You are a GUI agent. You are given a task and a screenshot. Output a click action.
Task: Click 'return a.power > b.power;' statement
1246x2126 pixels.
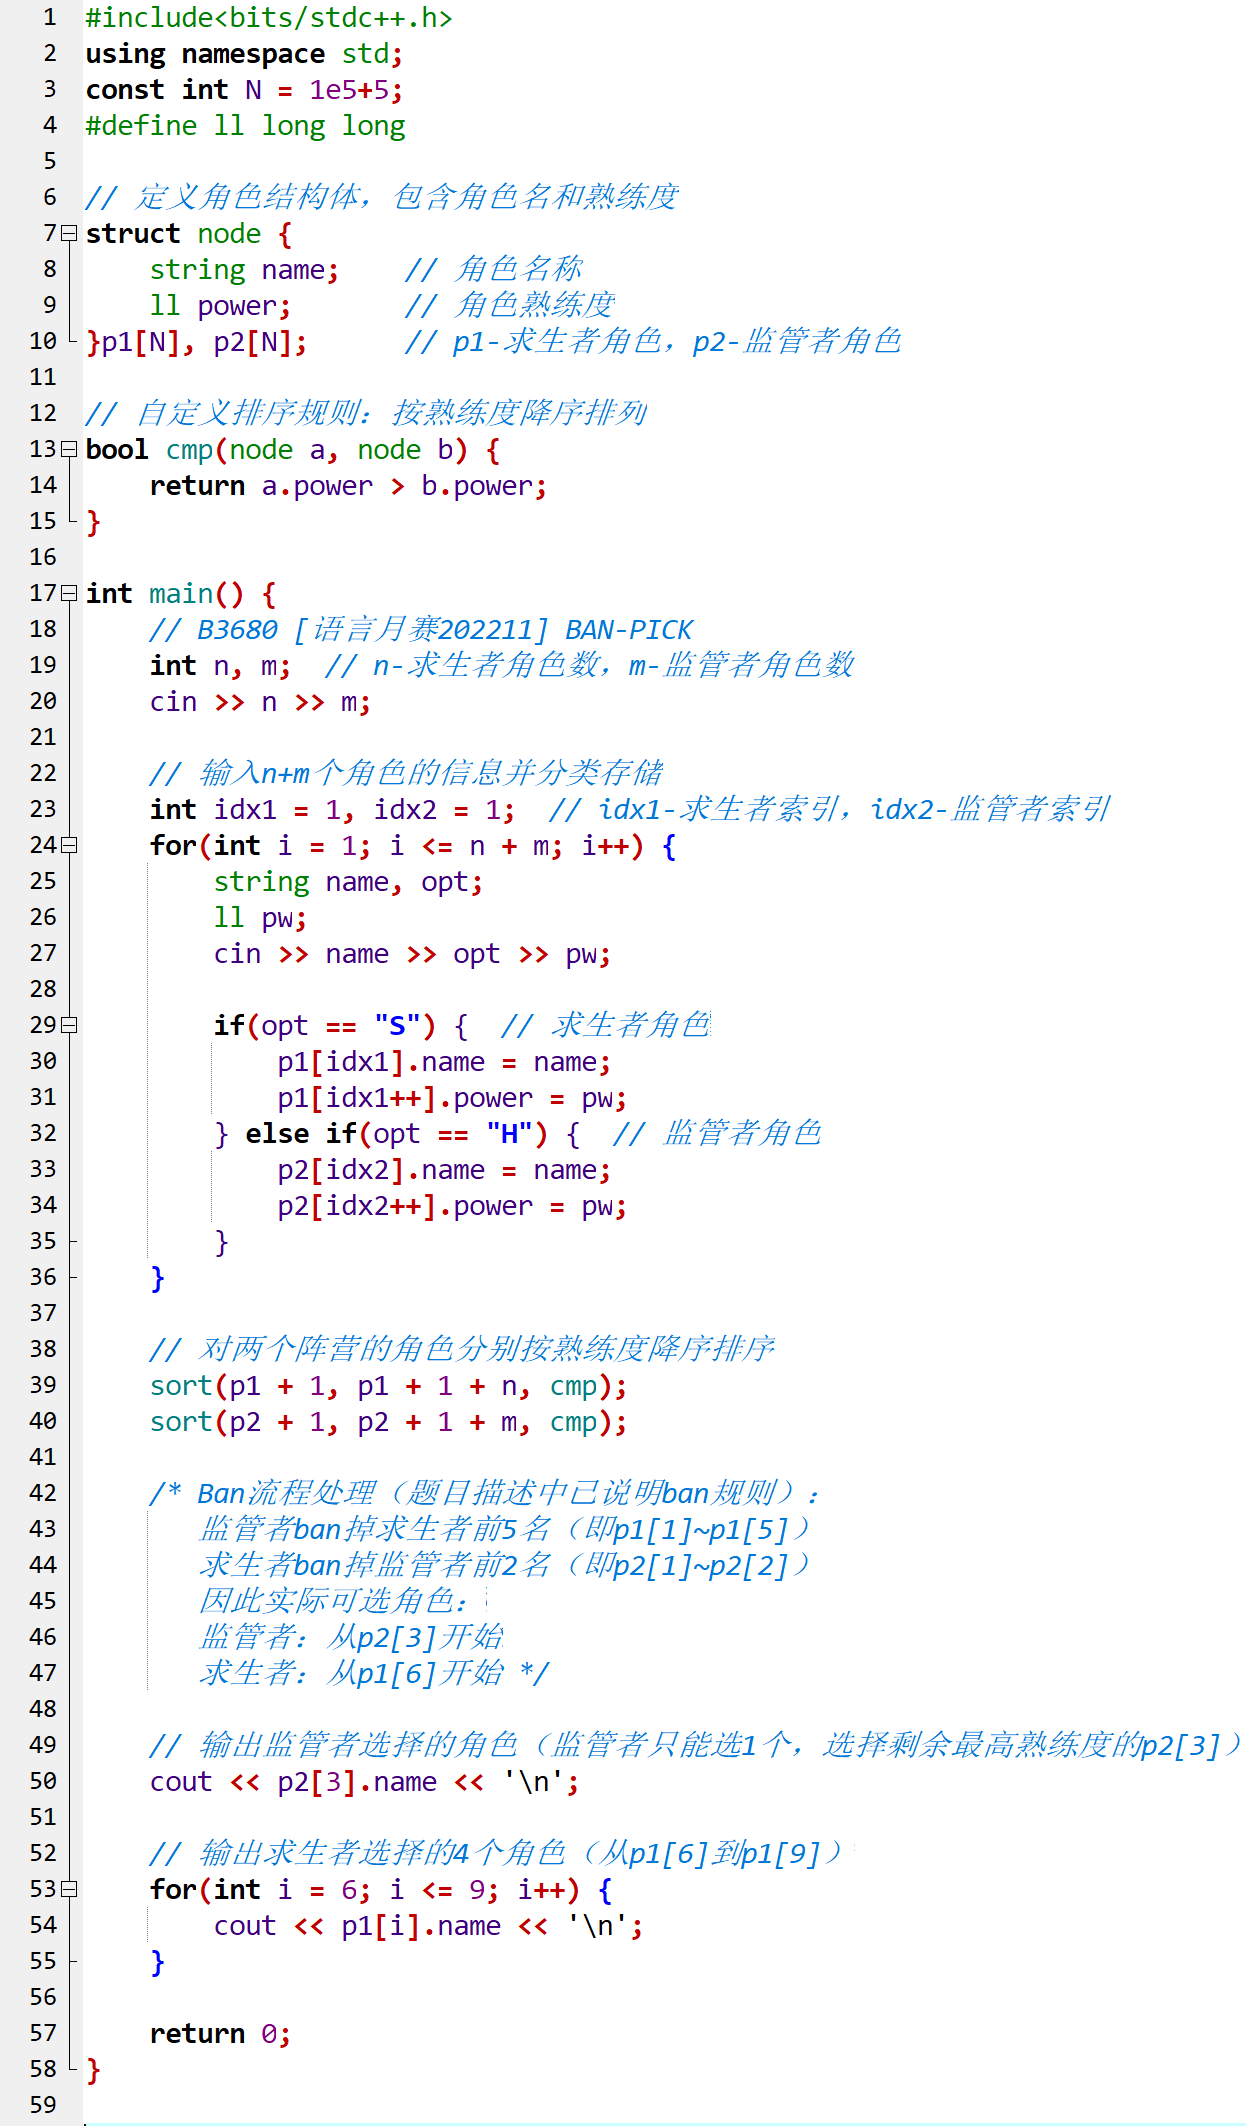[348, 486]
